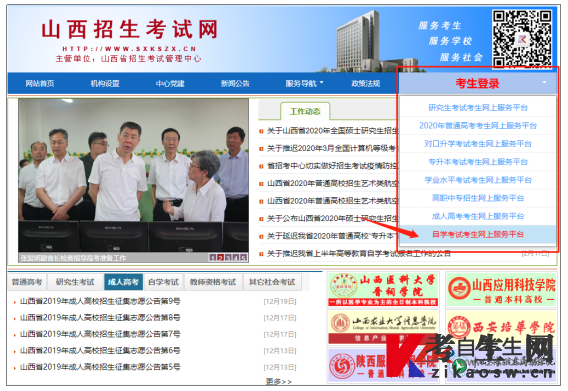Screen dimensions: 568x391
Task: Open 自学考试考生网上服务平台 link
Action: click(x=478, y=234)
